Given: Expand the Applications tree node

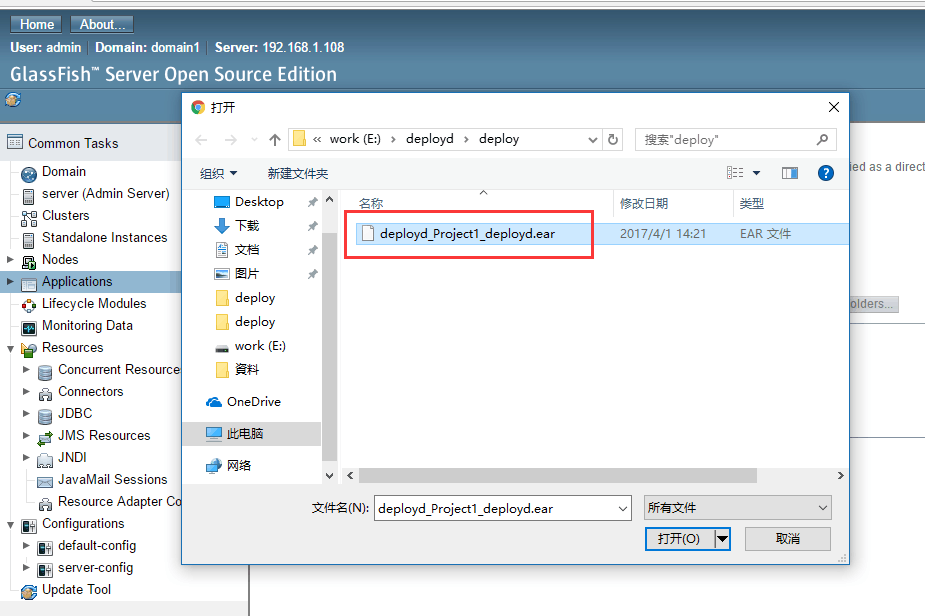Looking at the screenshot, I should coord(10,281).
